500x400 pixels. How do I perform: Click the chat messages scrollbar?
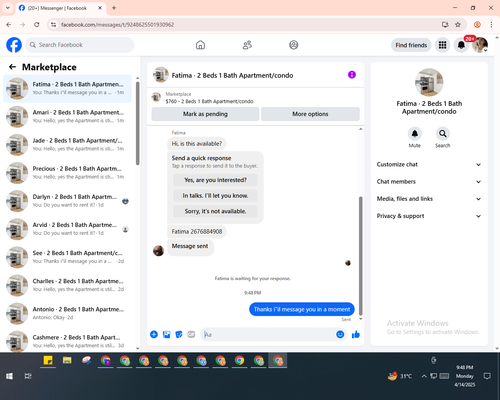(360, 256)
